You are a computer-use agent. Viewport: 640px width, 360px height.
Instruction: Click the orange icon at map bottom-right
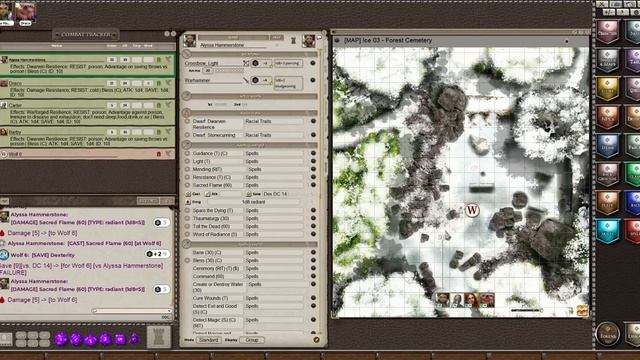pos(582,310)
